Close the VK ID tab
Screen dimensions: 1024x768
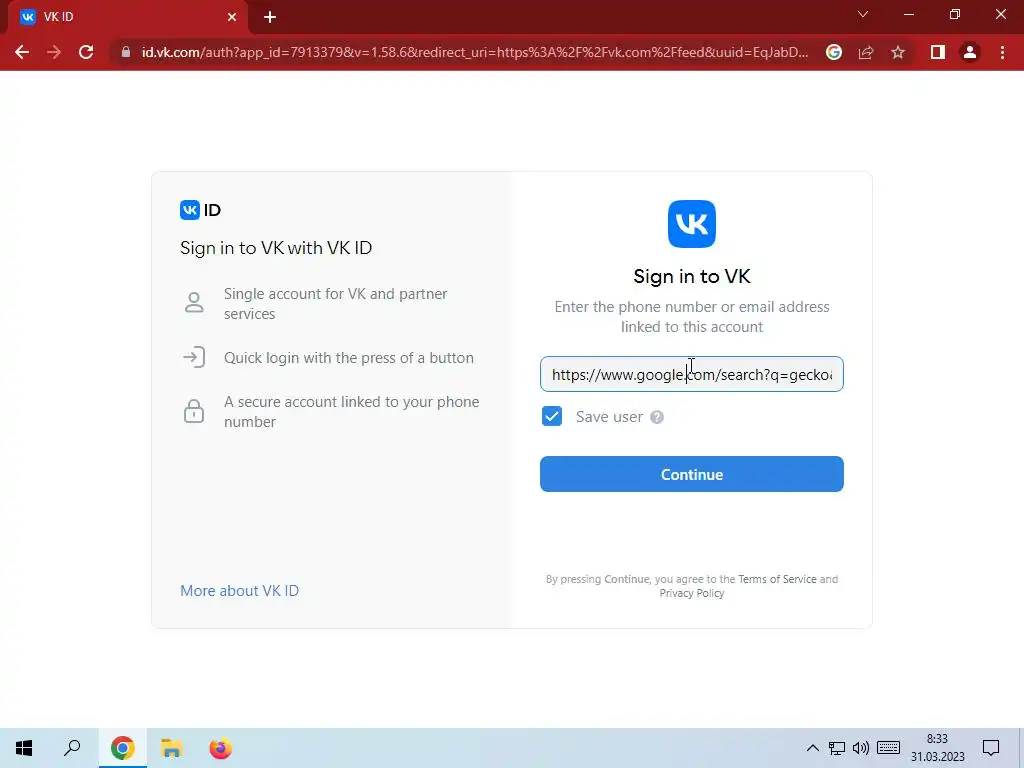tap(232, 17)
